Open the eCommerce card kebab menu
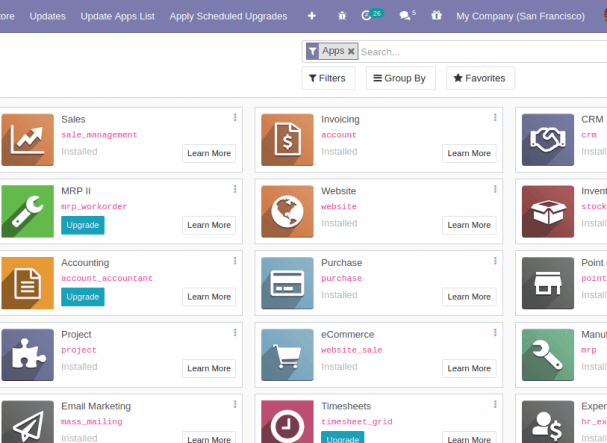The image size is (607, 443). (495, 332)
